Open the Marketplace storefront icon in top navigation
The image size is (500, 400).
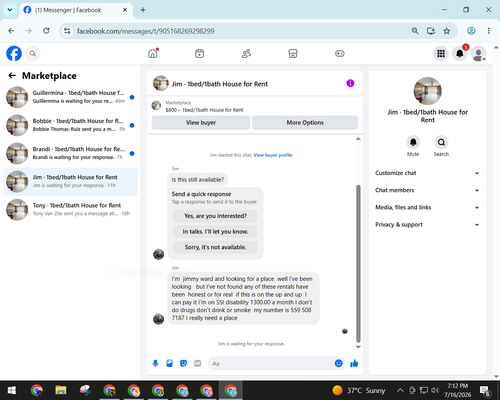point(293,53)
